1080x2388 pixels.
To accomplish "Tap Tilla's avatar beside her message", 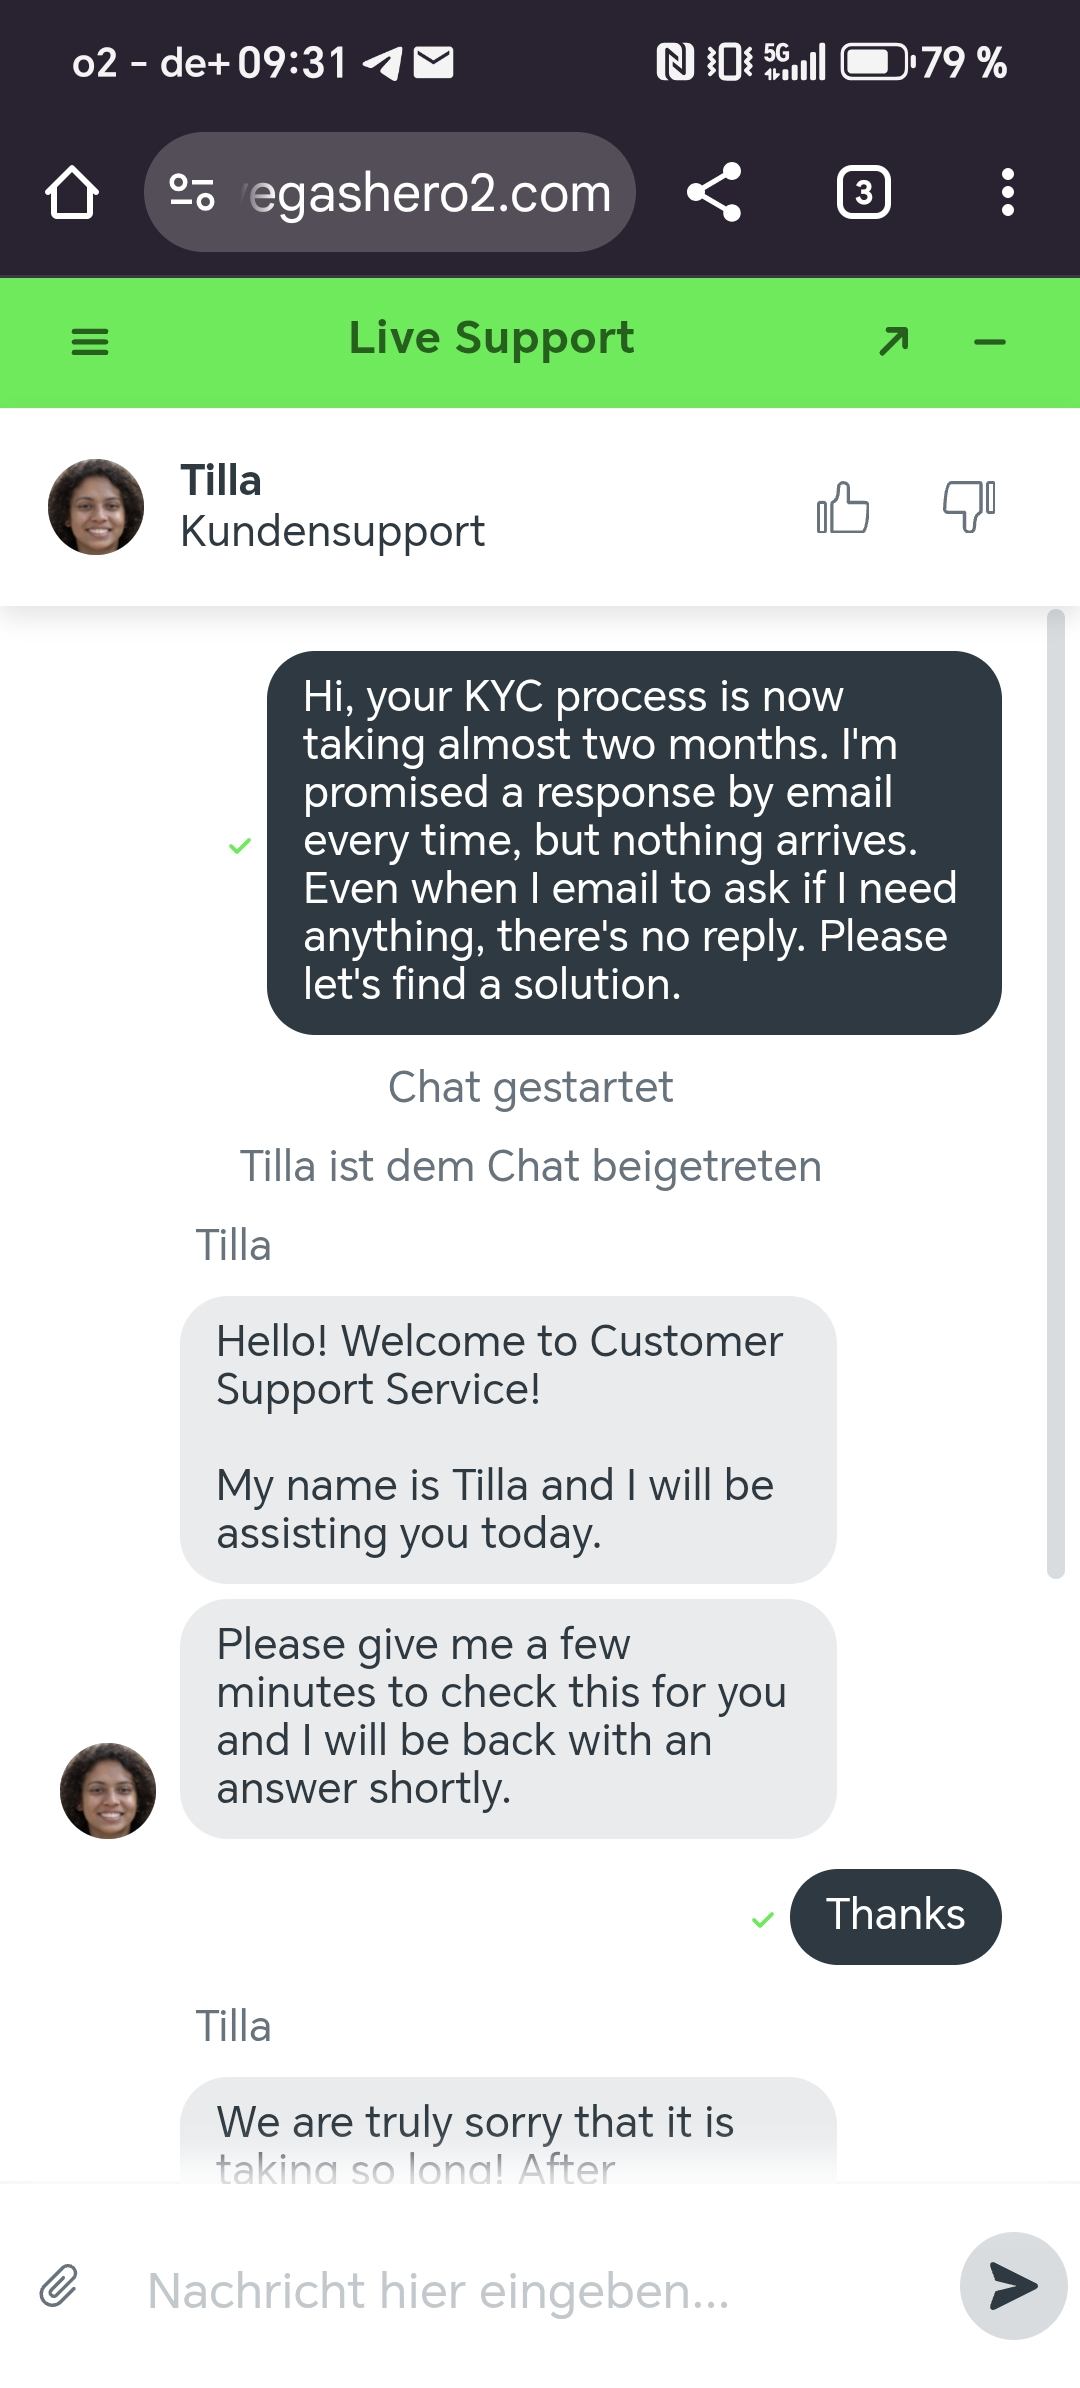I will (x=108, y=1791).
